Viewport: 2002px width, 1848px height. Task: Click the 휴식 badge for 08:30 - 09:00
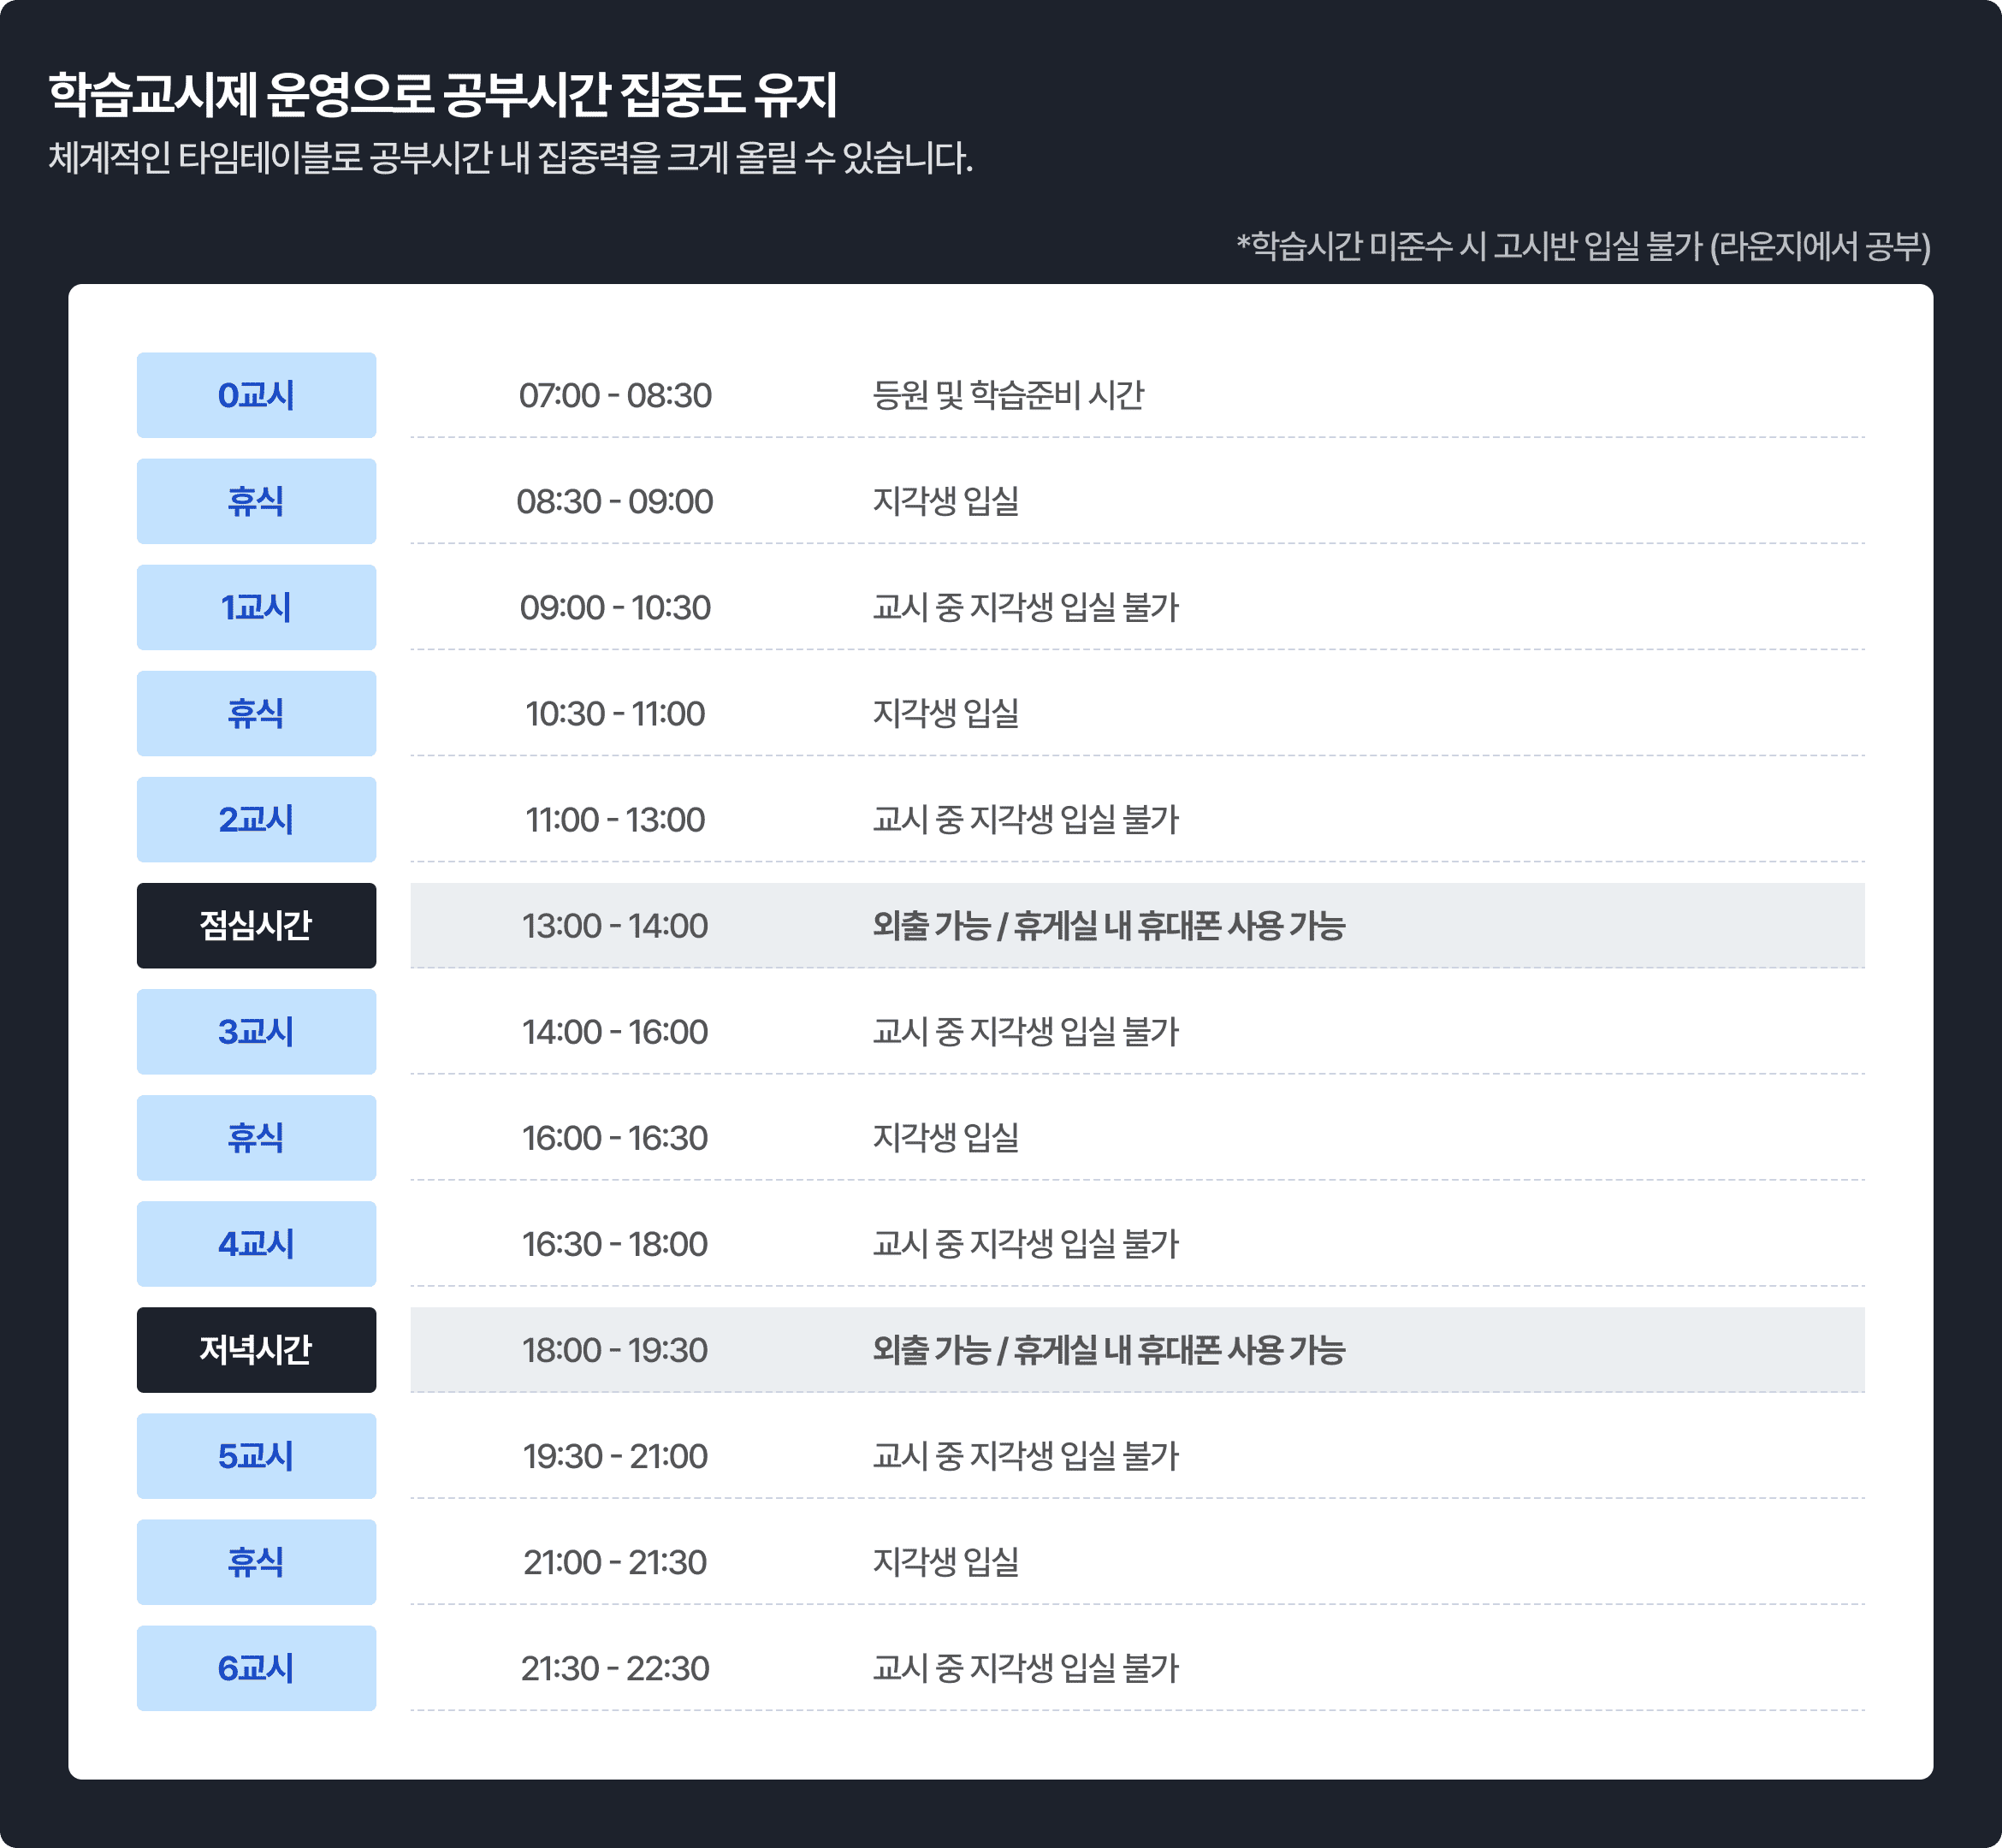256,501
